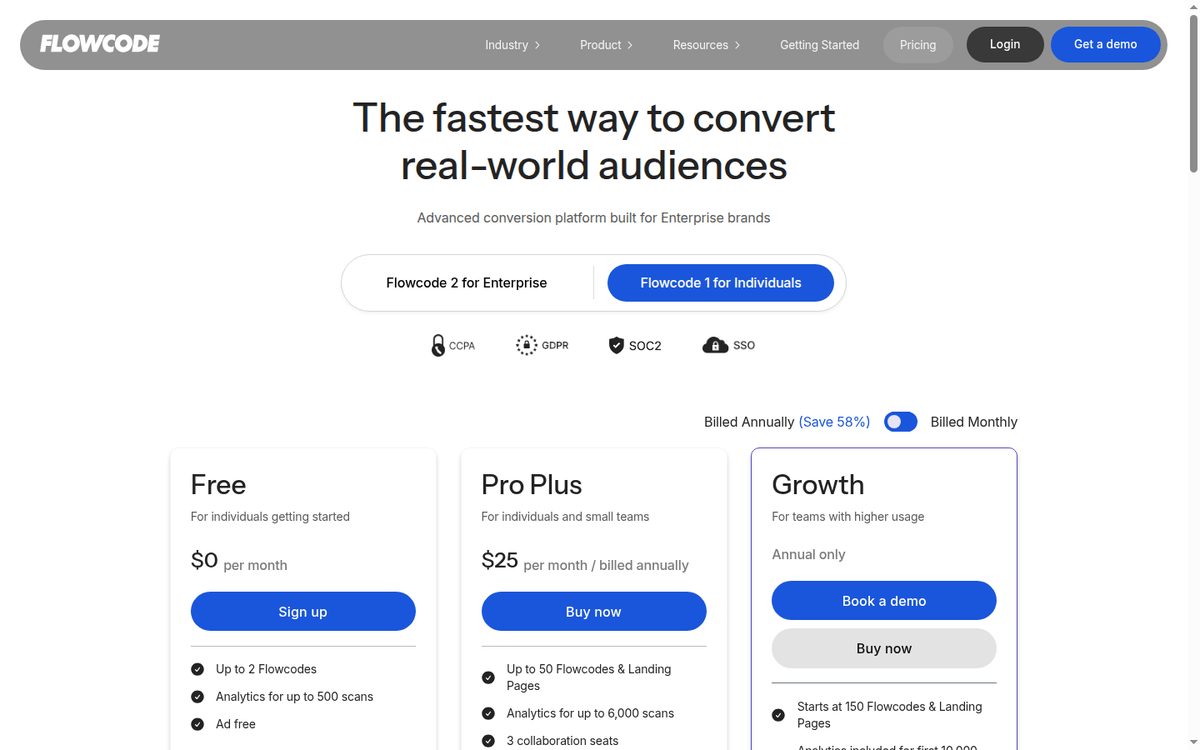Click the Save 58% text
Viewport: 1200px width, 750px height.
tap(835, 422)
